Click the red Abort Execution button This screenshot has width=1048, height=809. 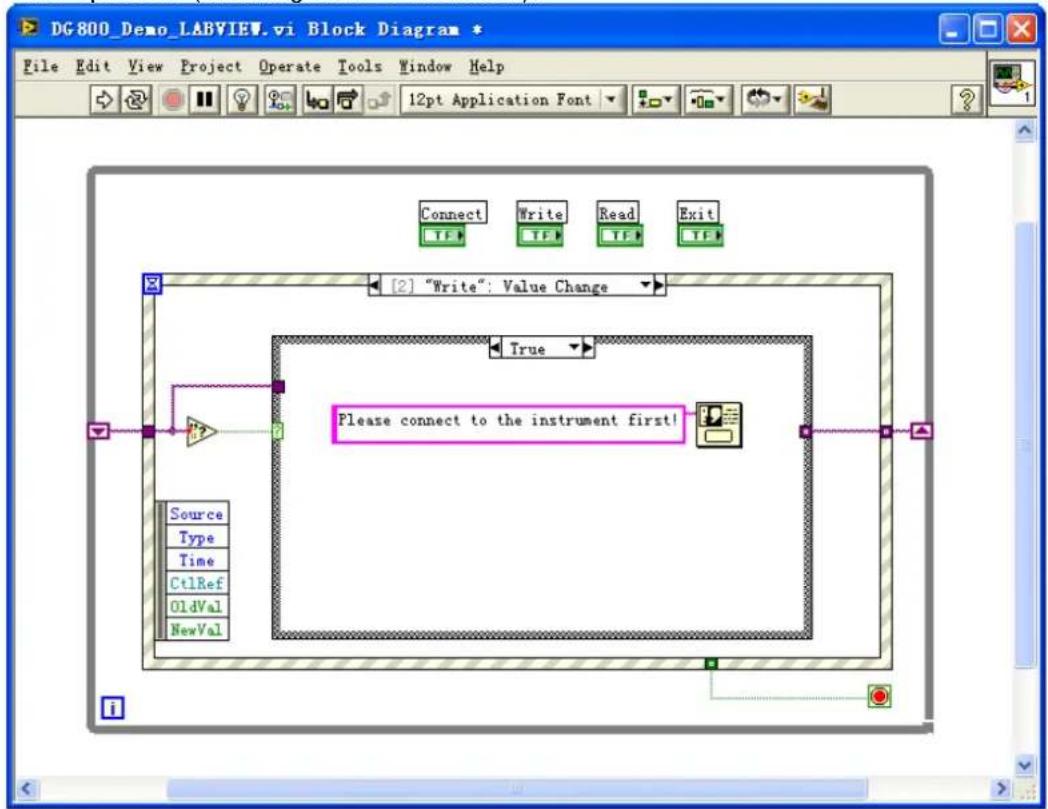pyautogui.click(x=173, y=100)
